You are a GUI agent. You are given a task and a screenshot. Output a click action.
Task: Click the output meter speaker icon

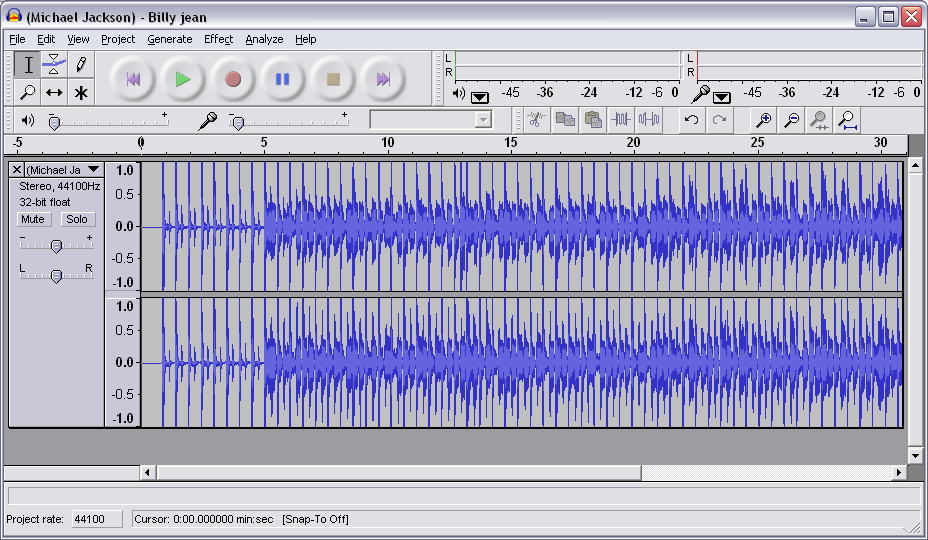point(459,94)
